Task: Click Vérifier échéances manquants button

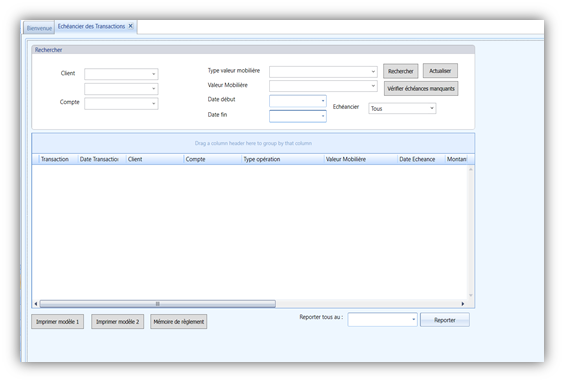Action: tap(421, 88)
